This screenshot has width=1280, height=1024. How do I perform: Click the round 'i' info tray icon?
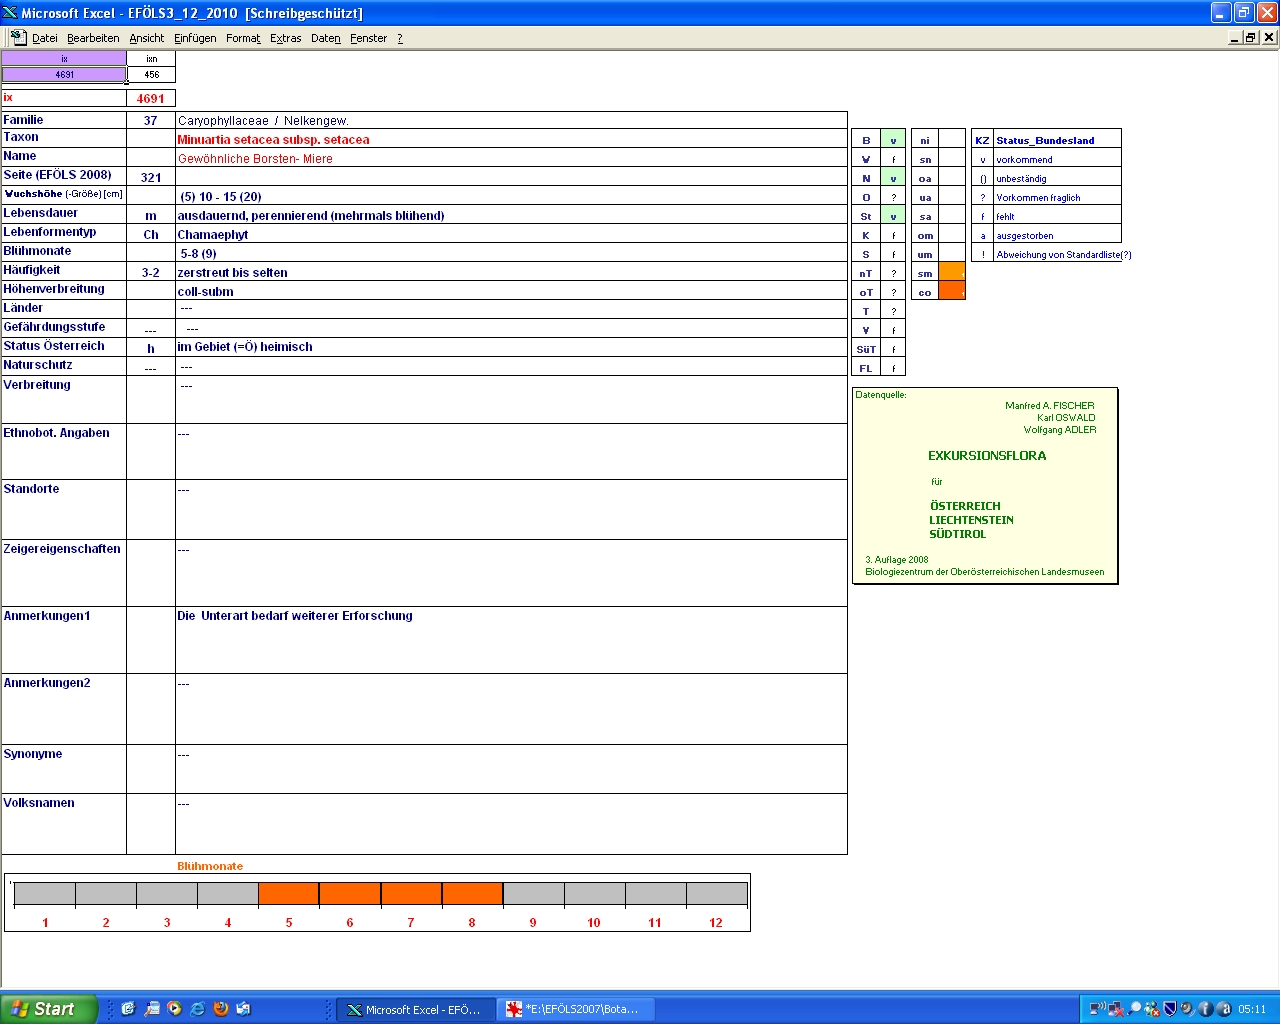point(1205,1009)
